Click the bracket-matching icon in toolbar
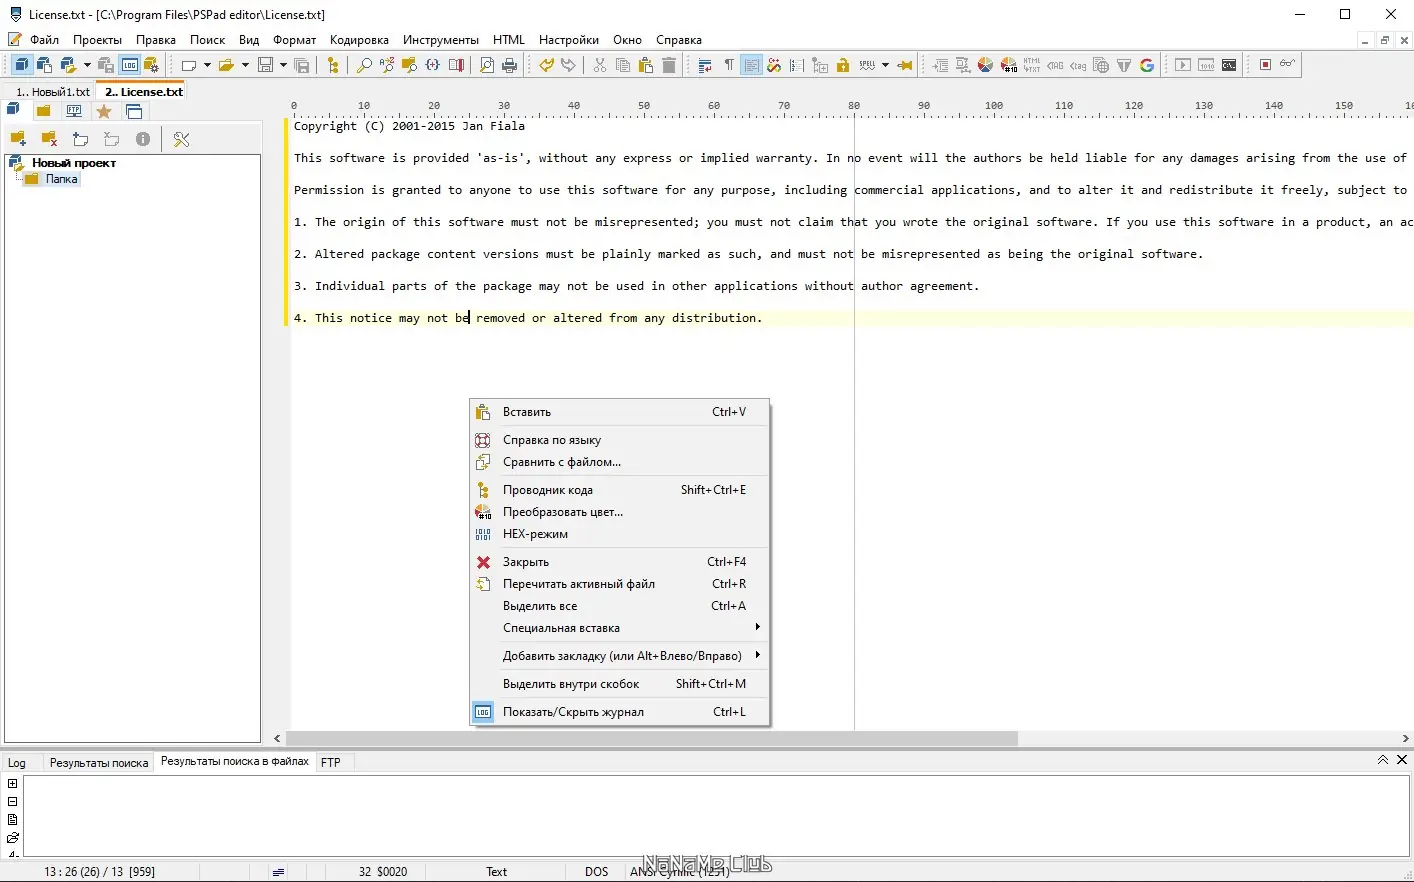 coord(433,65)
